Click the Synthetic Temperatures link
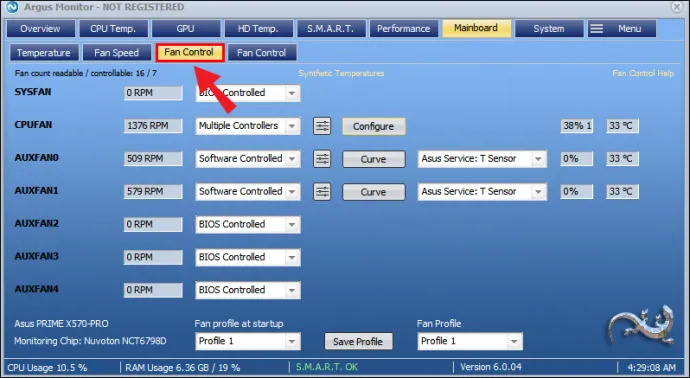Image resolution: width=690 pixels, height=378 pixels. [x=341, y=73]
